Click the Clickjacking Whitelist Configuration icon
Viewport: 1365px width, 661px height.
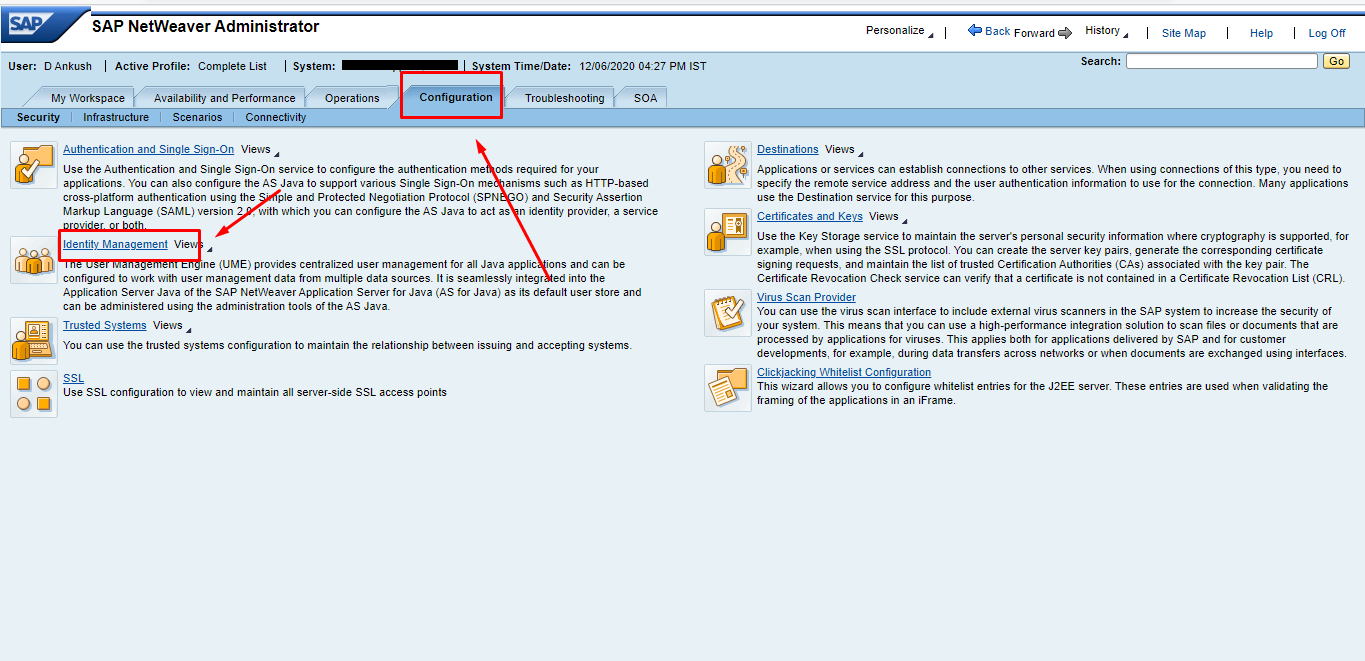pyautogui.click(x=727, y=388)
